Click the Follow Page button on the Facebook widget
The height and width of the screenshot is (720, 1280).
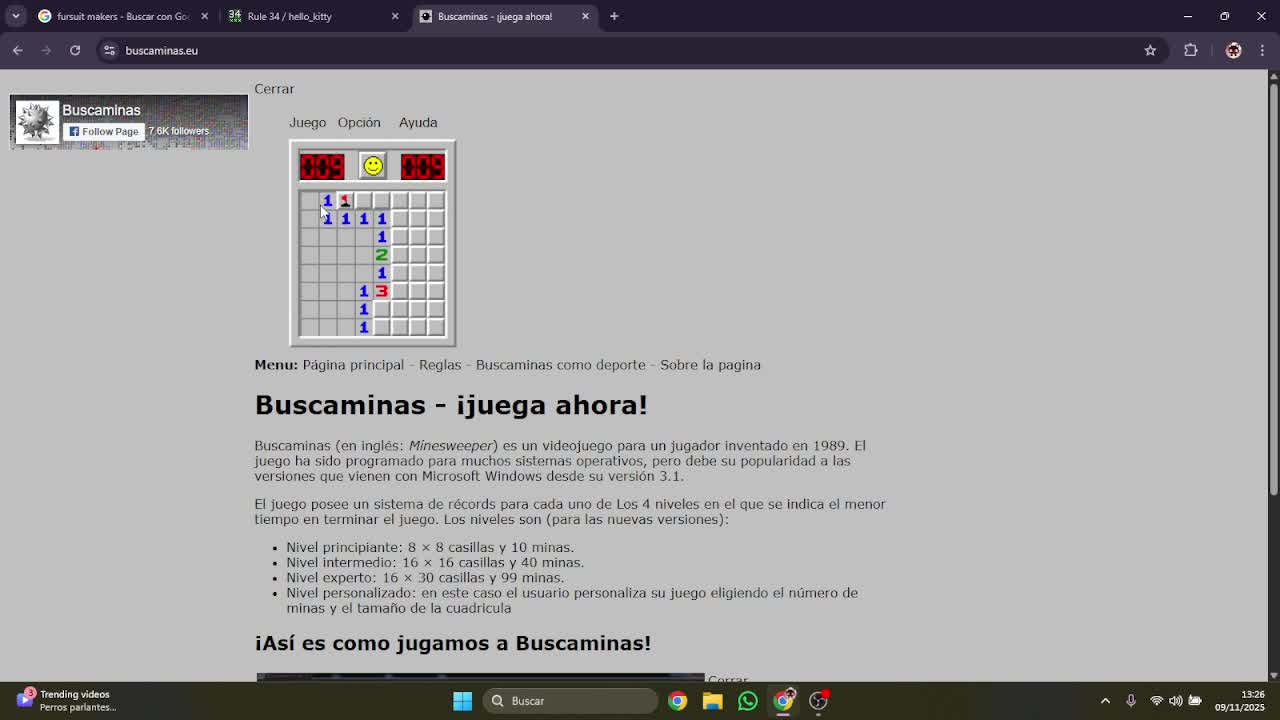[103, 131]
